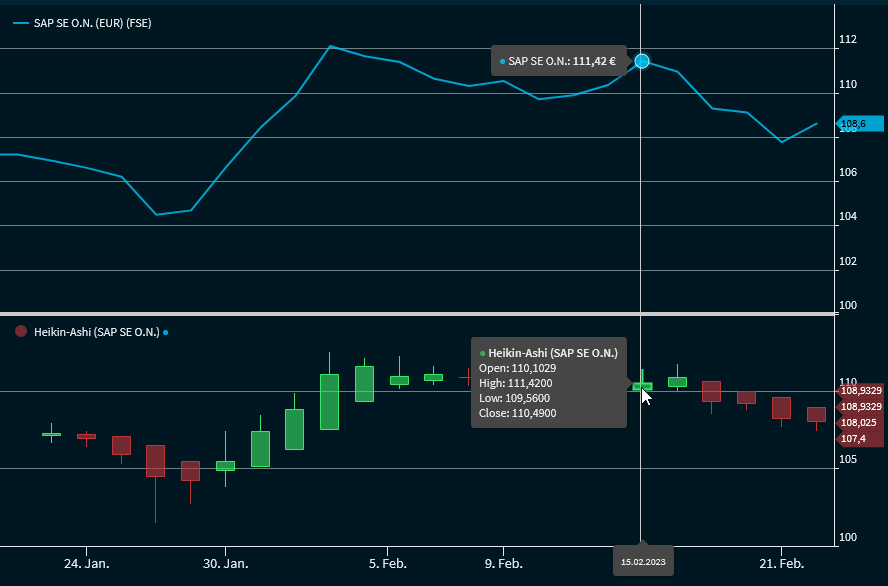Click the SAP SE O.N.: 111,42 € tooltip

coord(559,61)
